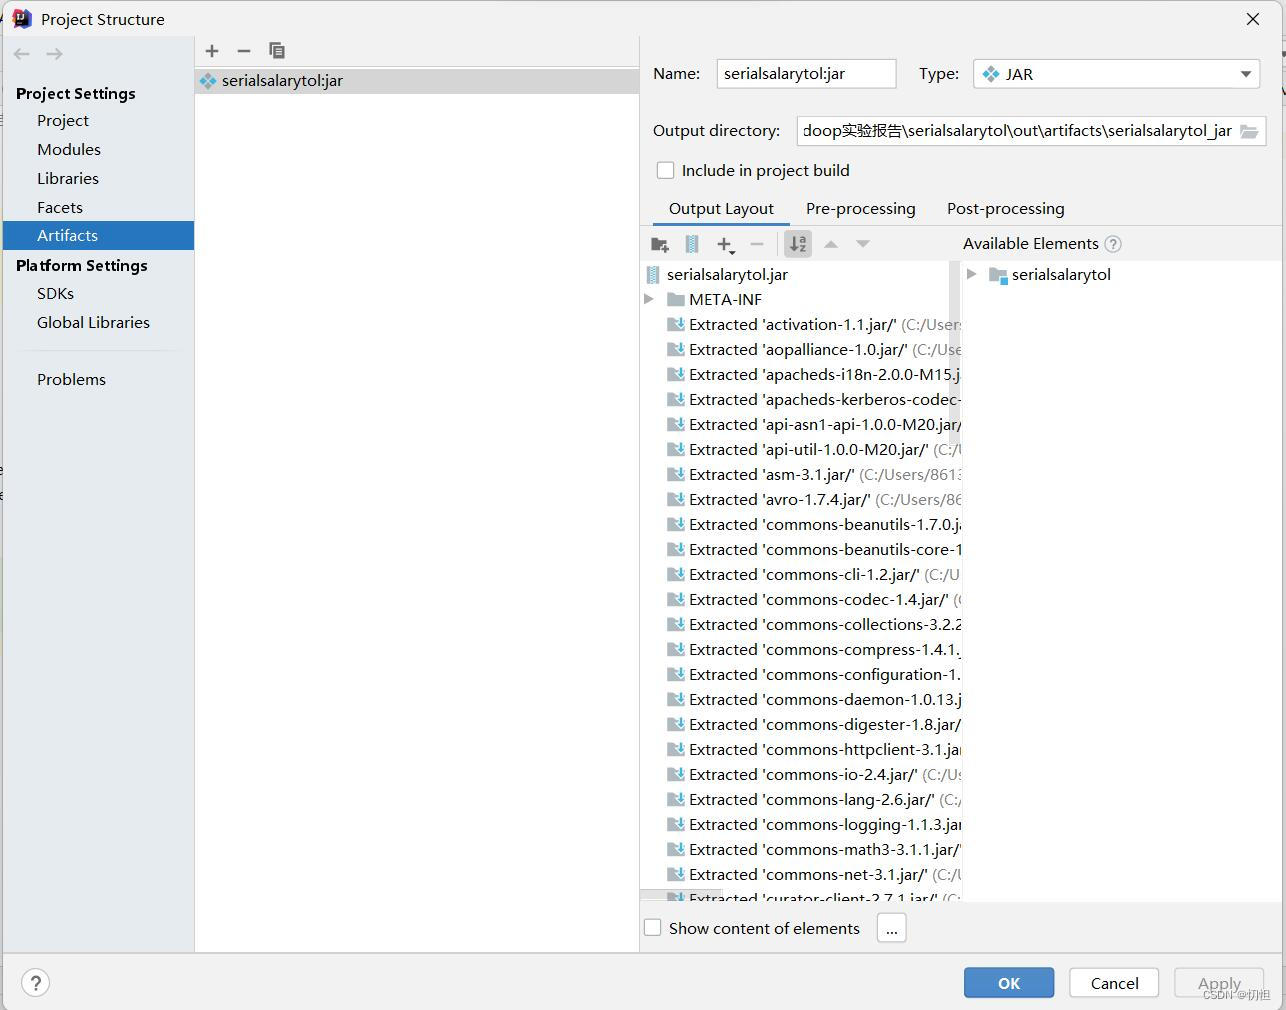Move the element down with the arrow
This screenshot has height=1010, width=1286.
click(x=863, y=244)
